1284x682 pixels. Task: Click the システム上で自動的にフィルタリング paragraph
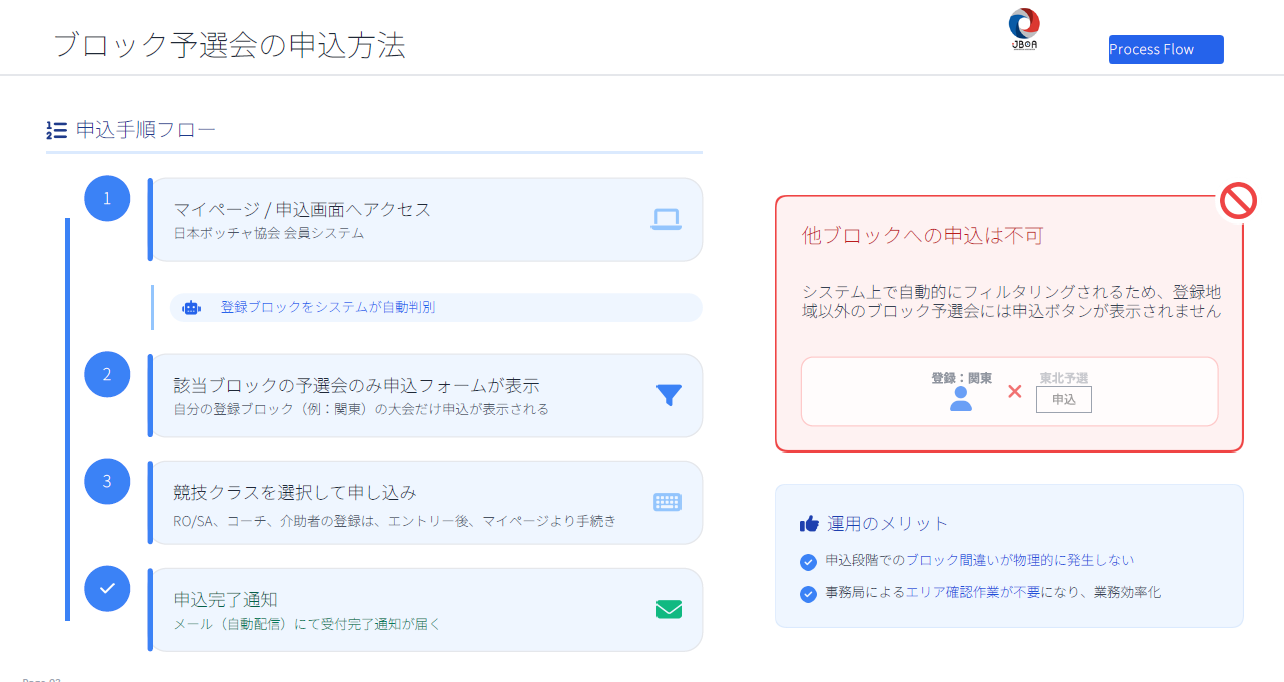click(x=1012, y=301)
